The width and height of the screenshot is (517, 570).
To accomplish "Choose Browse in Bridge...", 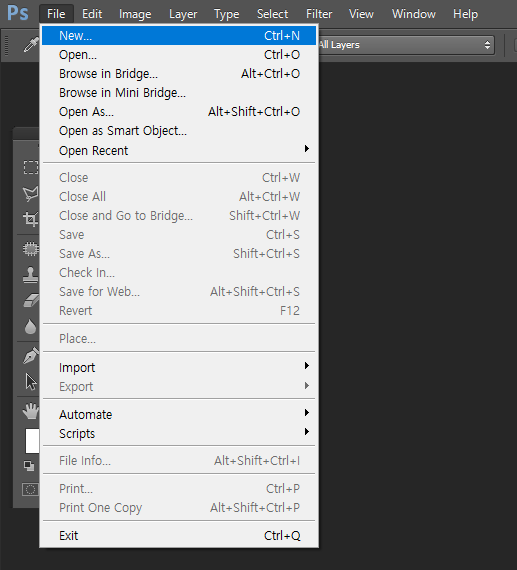I will point(179,74).
